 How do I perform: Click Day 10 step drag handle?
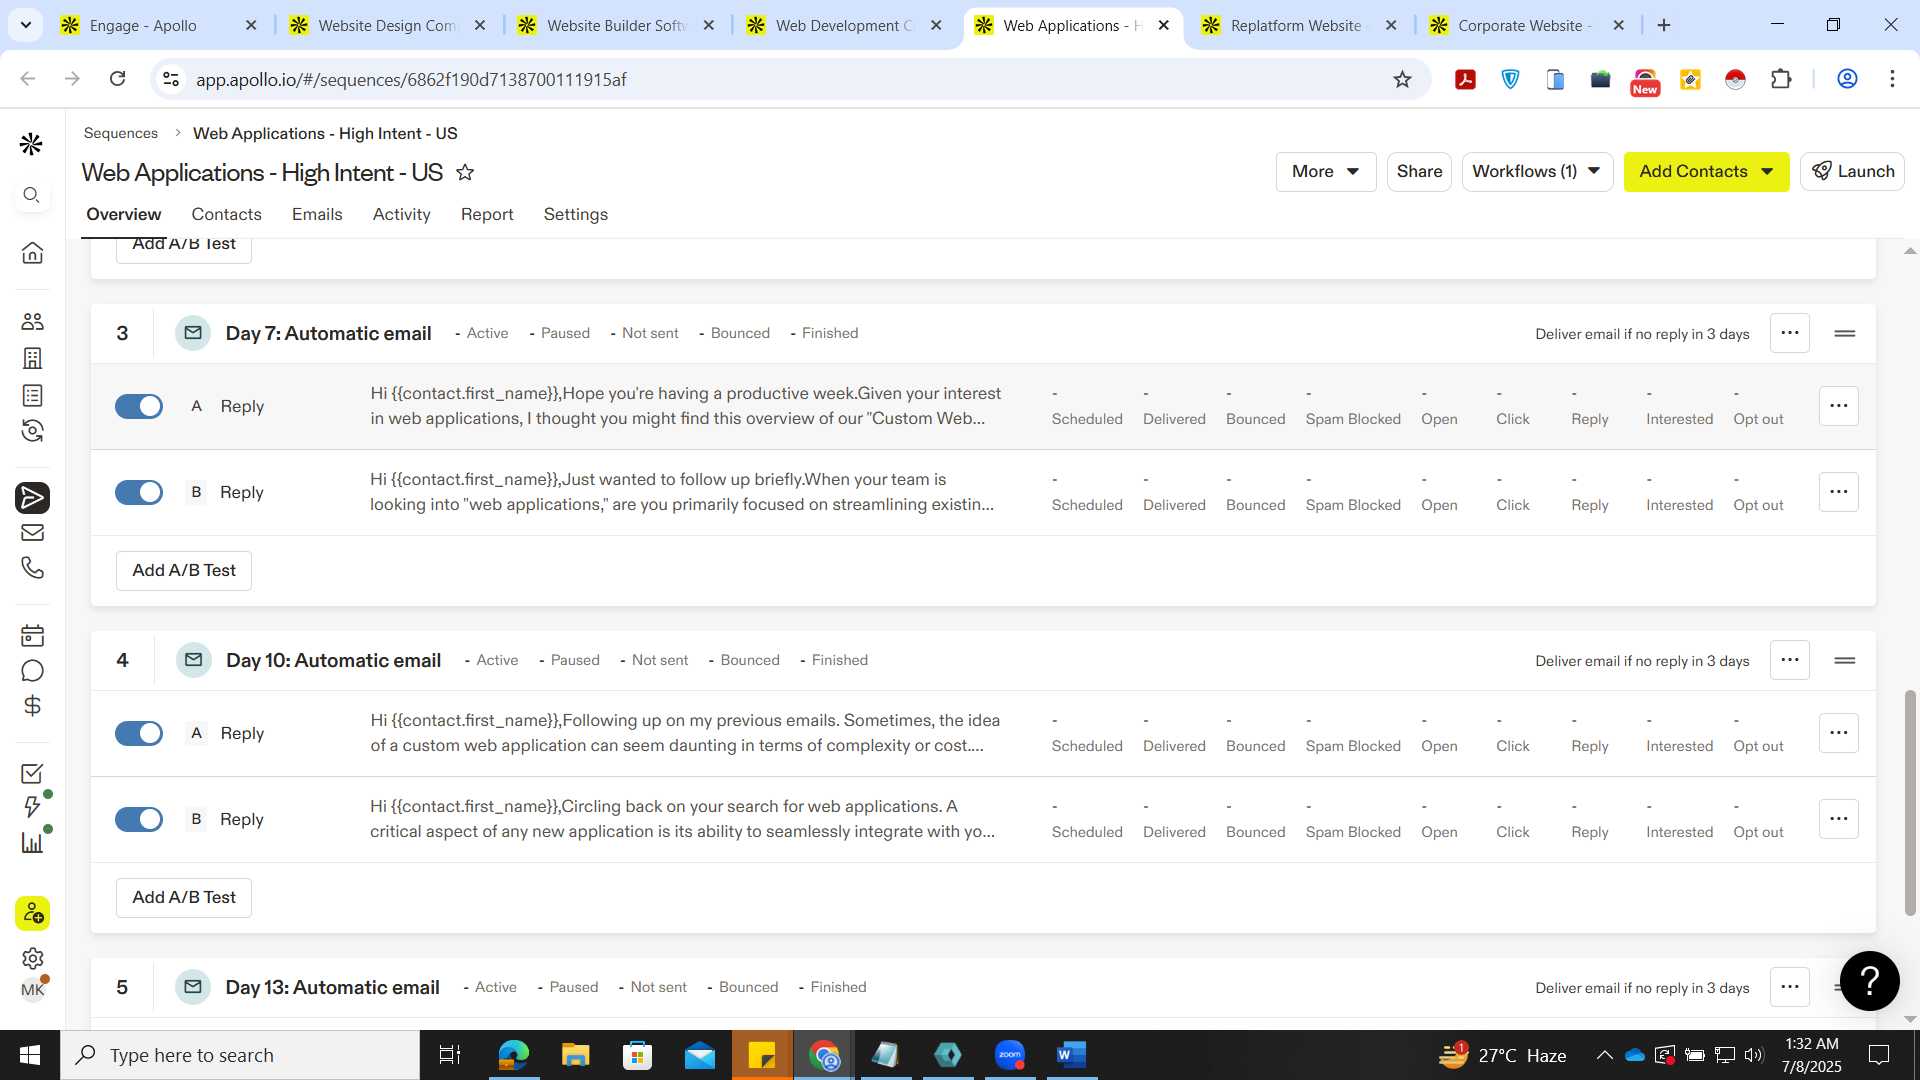click(x=1845, y=660)
